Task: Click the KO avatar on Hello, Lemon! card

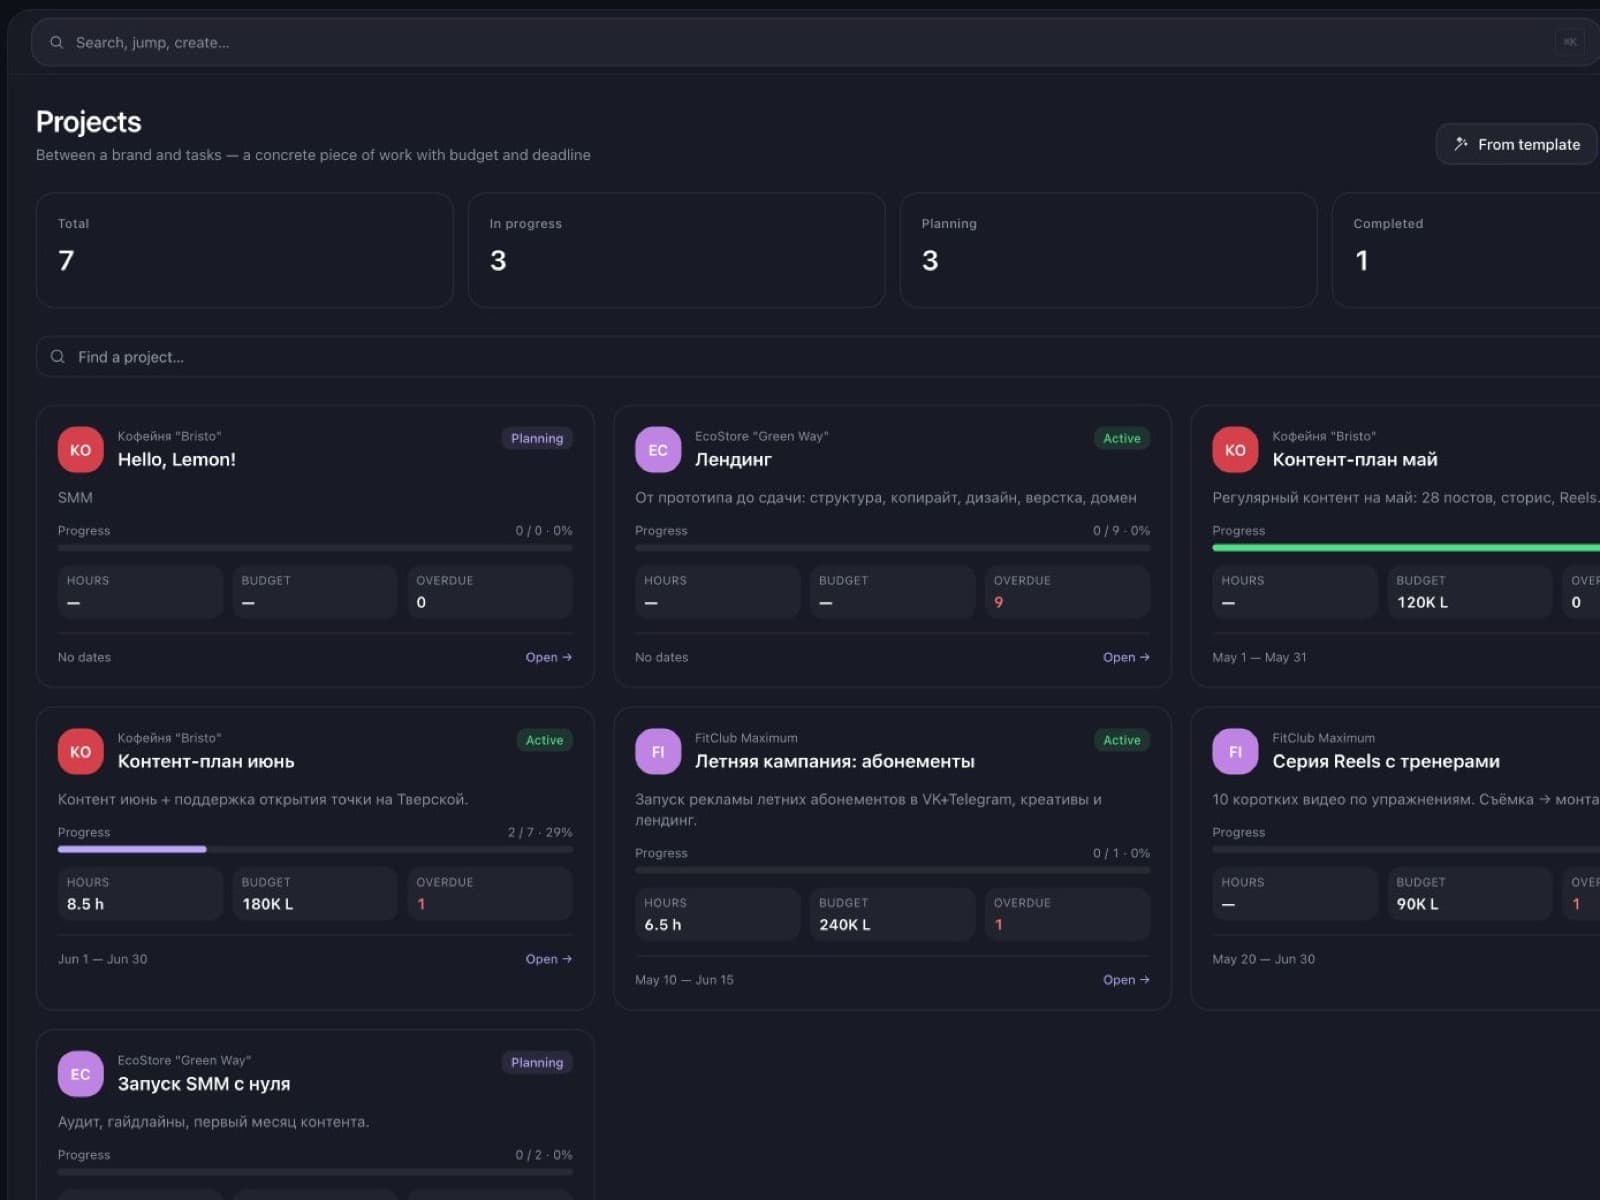Action: [x=80, y=450]
